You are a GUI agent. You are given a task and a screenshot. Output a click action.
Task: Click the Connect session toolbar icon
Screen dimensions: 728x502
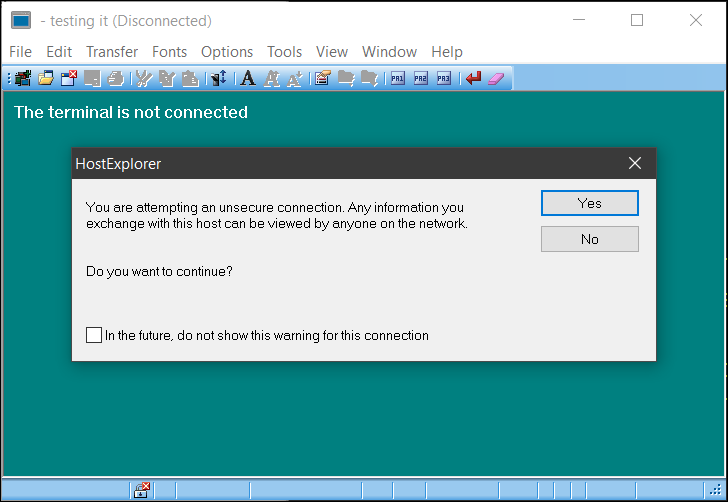point(22,78)
